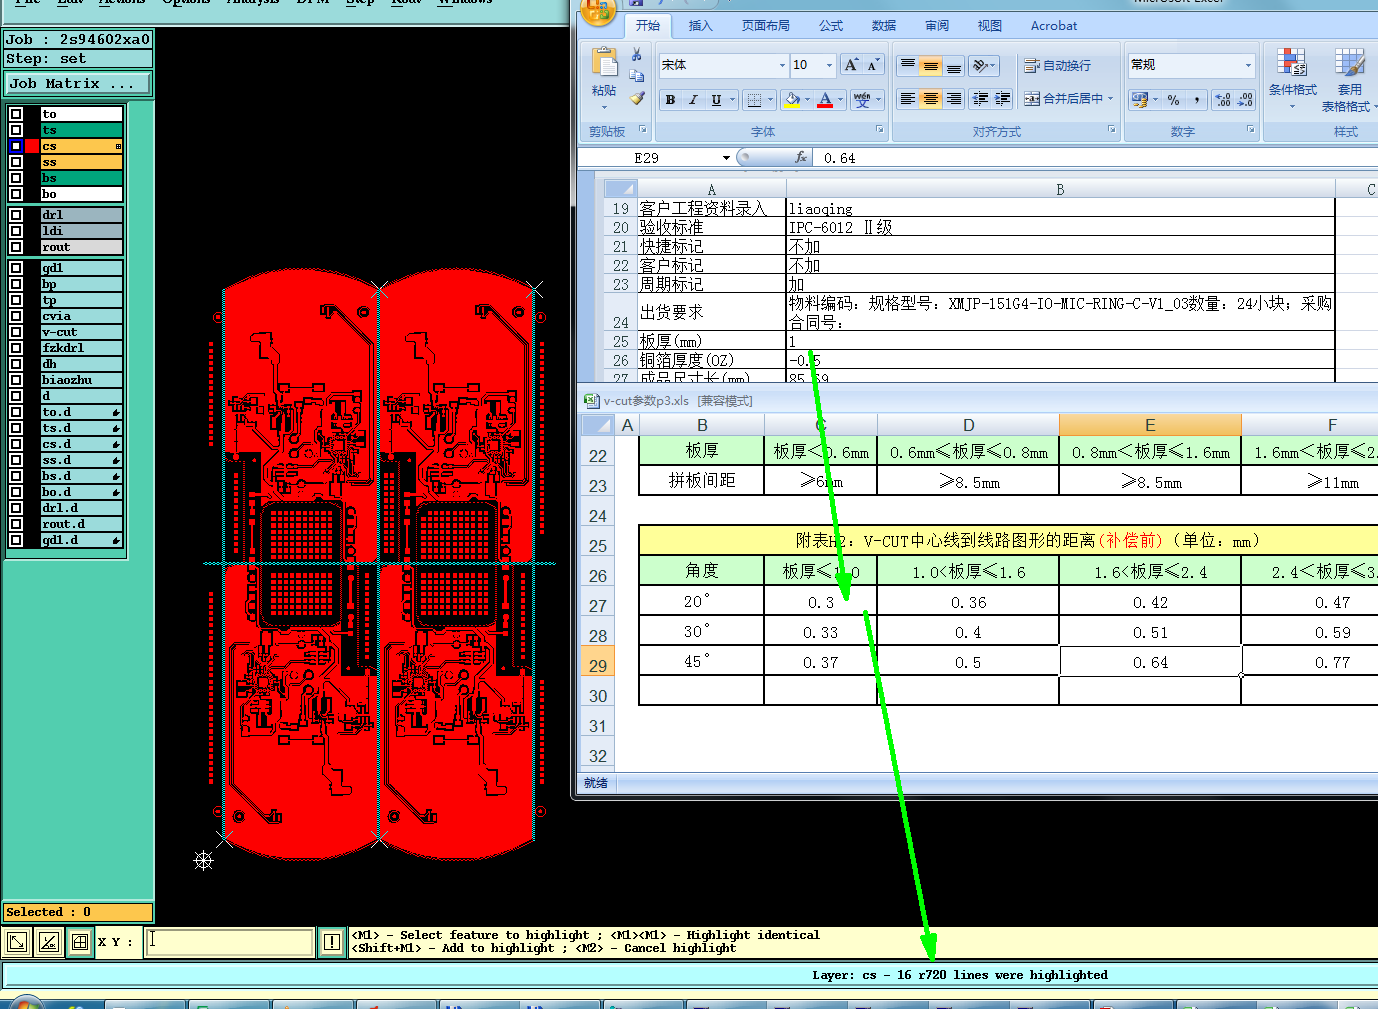Select cell E29 containing 0.64

pyautogui.click(x=1150, y=662)
